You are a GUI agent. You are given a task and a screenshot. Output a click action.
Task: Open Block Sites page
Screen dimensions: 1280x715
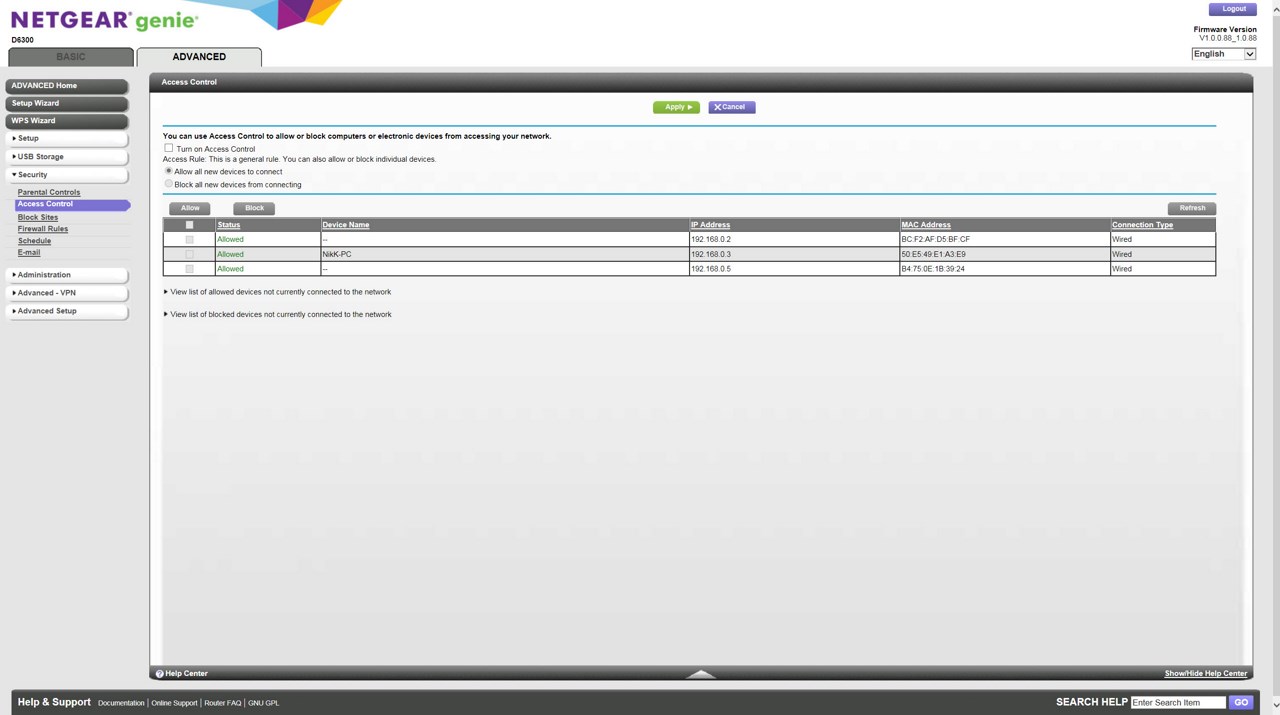[x=38, y=217]
